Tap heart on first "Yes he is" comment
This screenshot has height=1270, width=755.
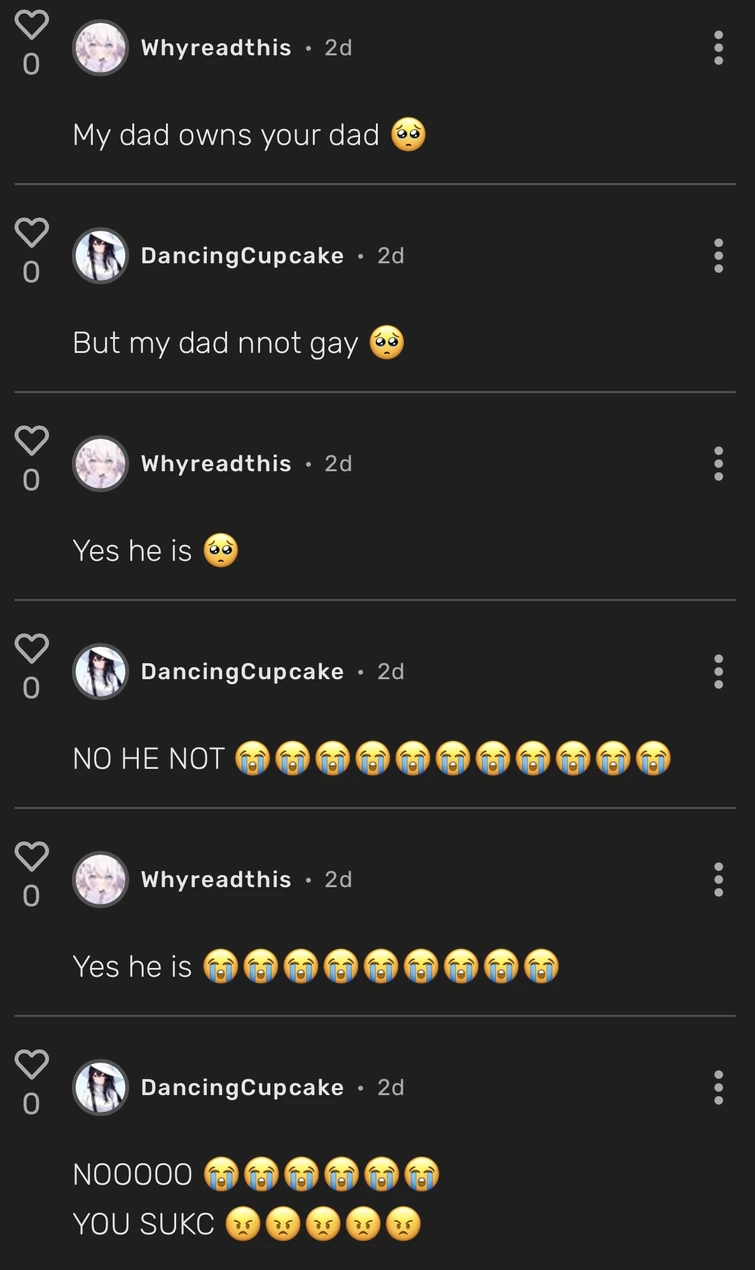tap(32, 440)
